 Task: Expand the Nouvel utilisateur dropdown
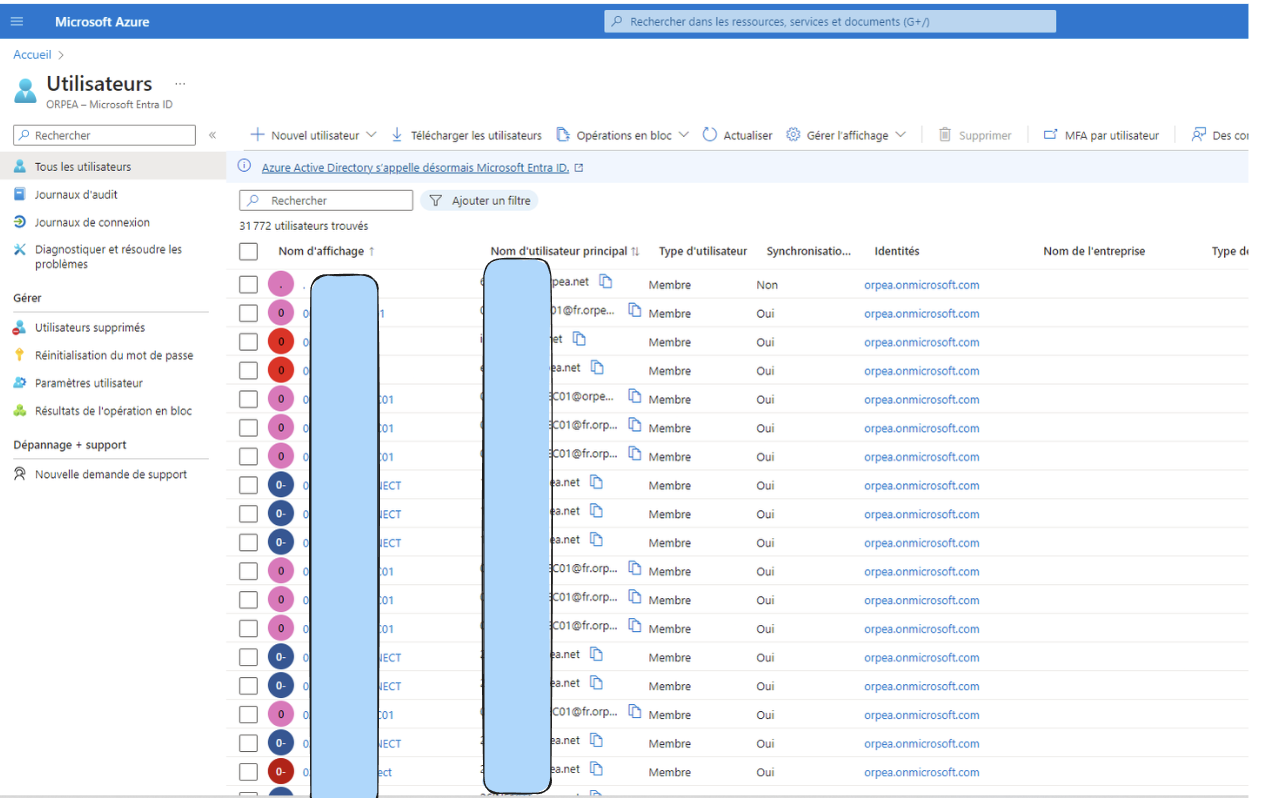coord(371,135)
